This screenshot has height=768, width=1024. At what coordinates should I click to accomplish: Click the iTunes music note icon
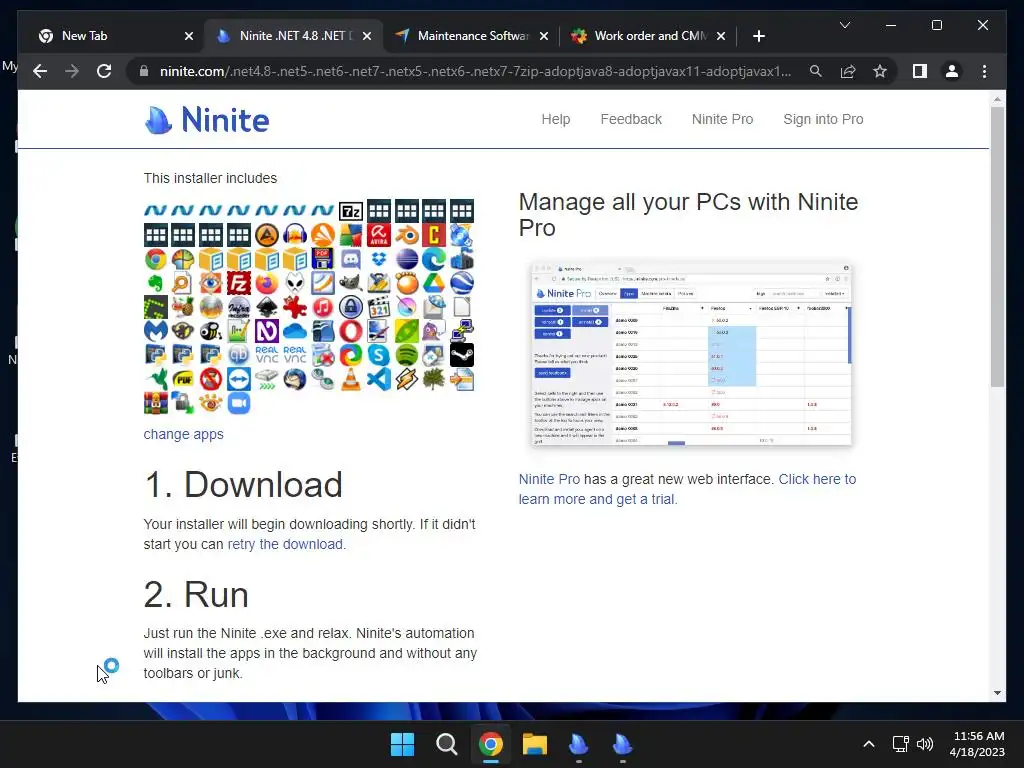click(323, 307)
